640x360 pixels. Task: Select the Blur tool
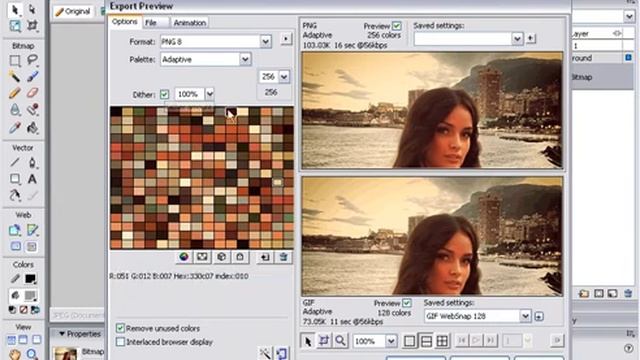(15, 110)
